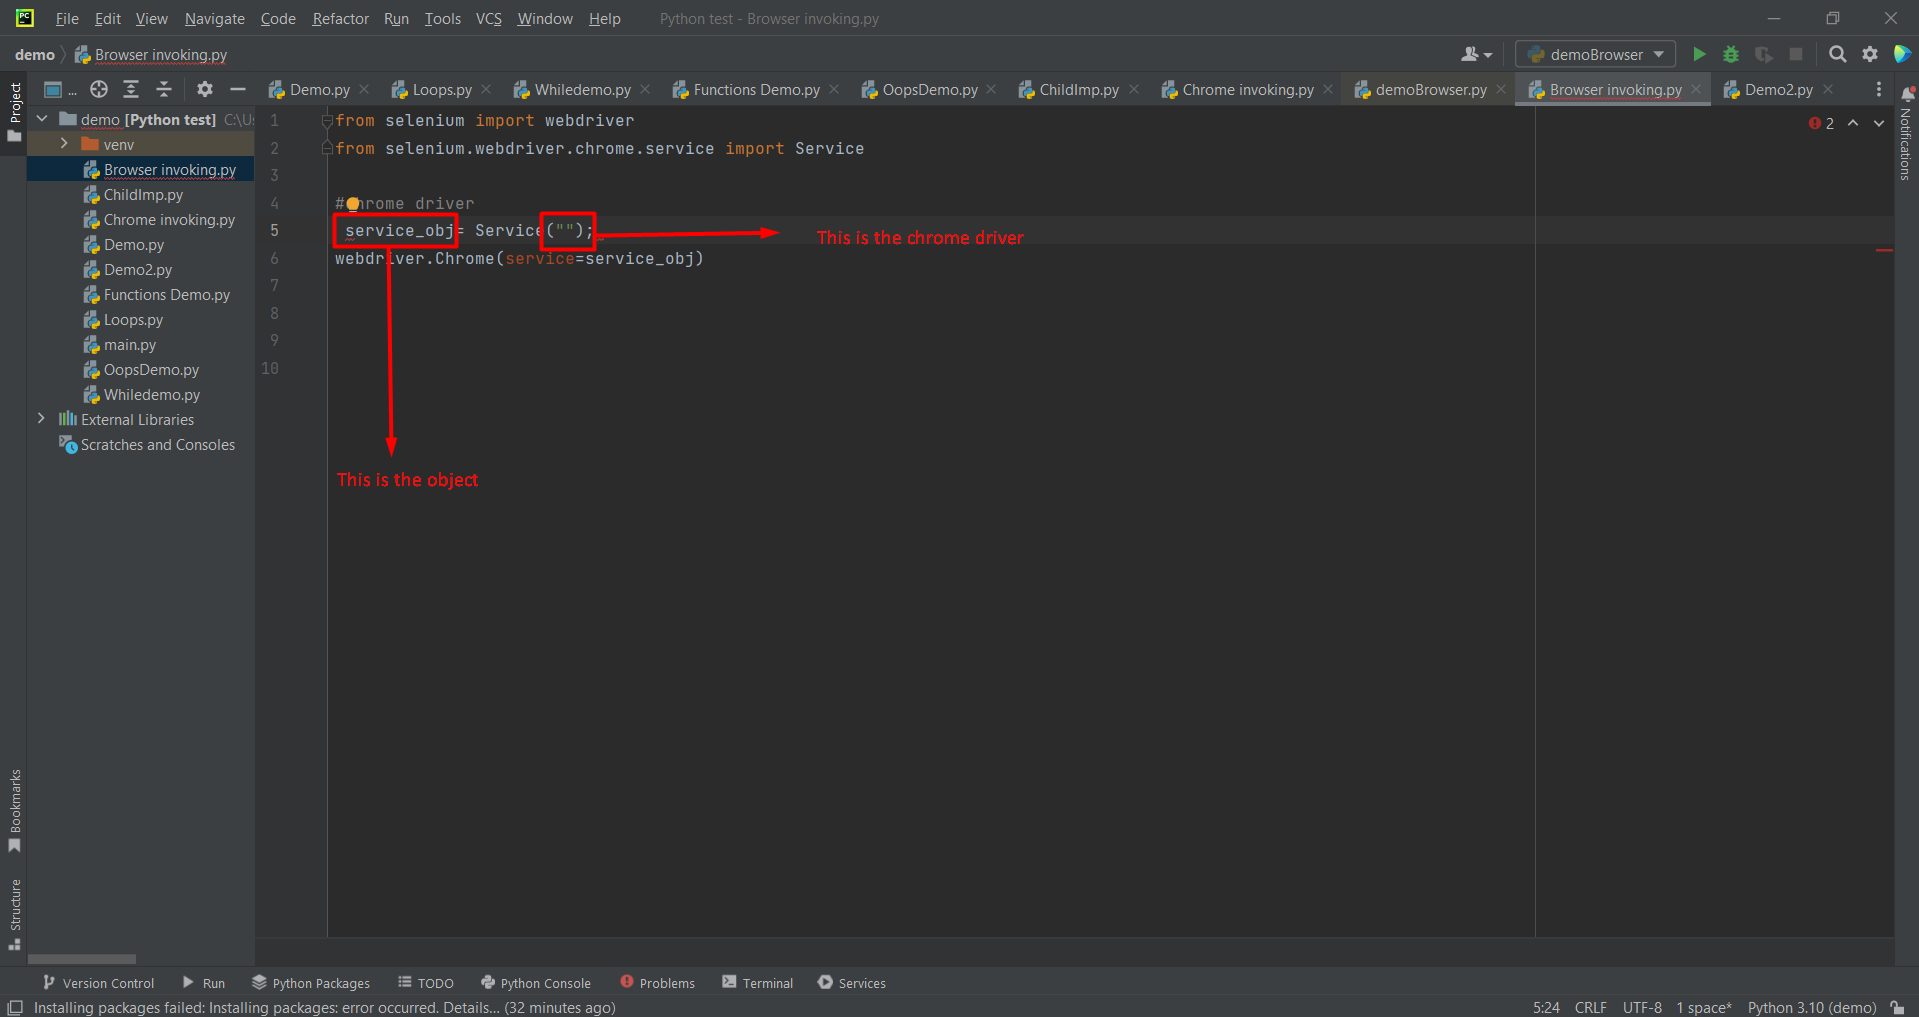Click Python 3.10 (demo) interpreter selector
The width and height of the screenshot is (1919, 1017).
tap(1811, 1007)
